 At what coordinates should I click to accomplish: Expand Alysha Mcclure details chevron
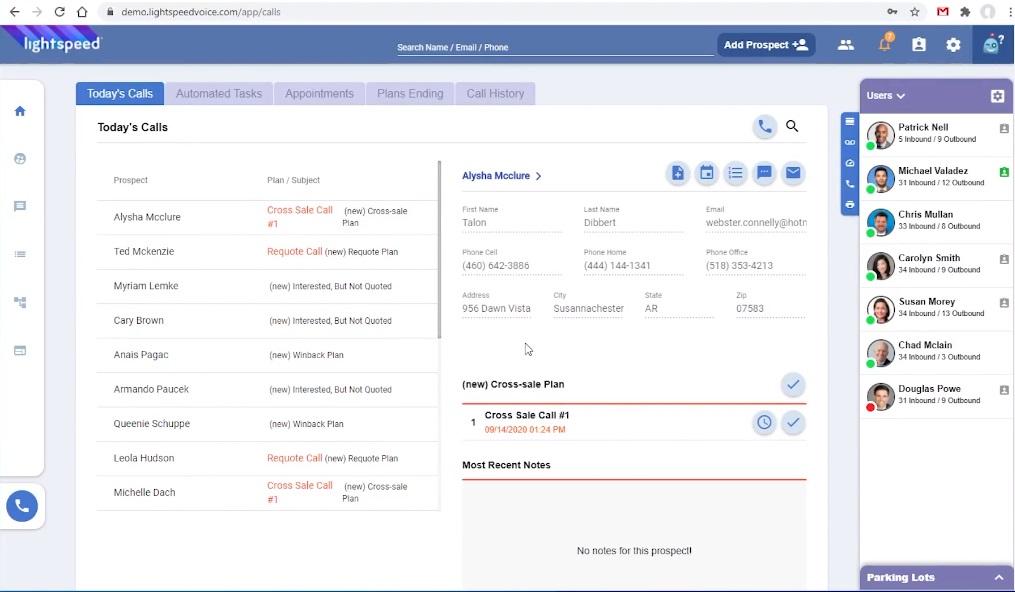[x=539, y=176]
